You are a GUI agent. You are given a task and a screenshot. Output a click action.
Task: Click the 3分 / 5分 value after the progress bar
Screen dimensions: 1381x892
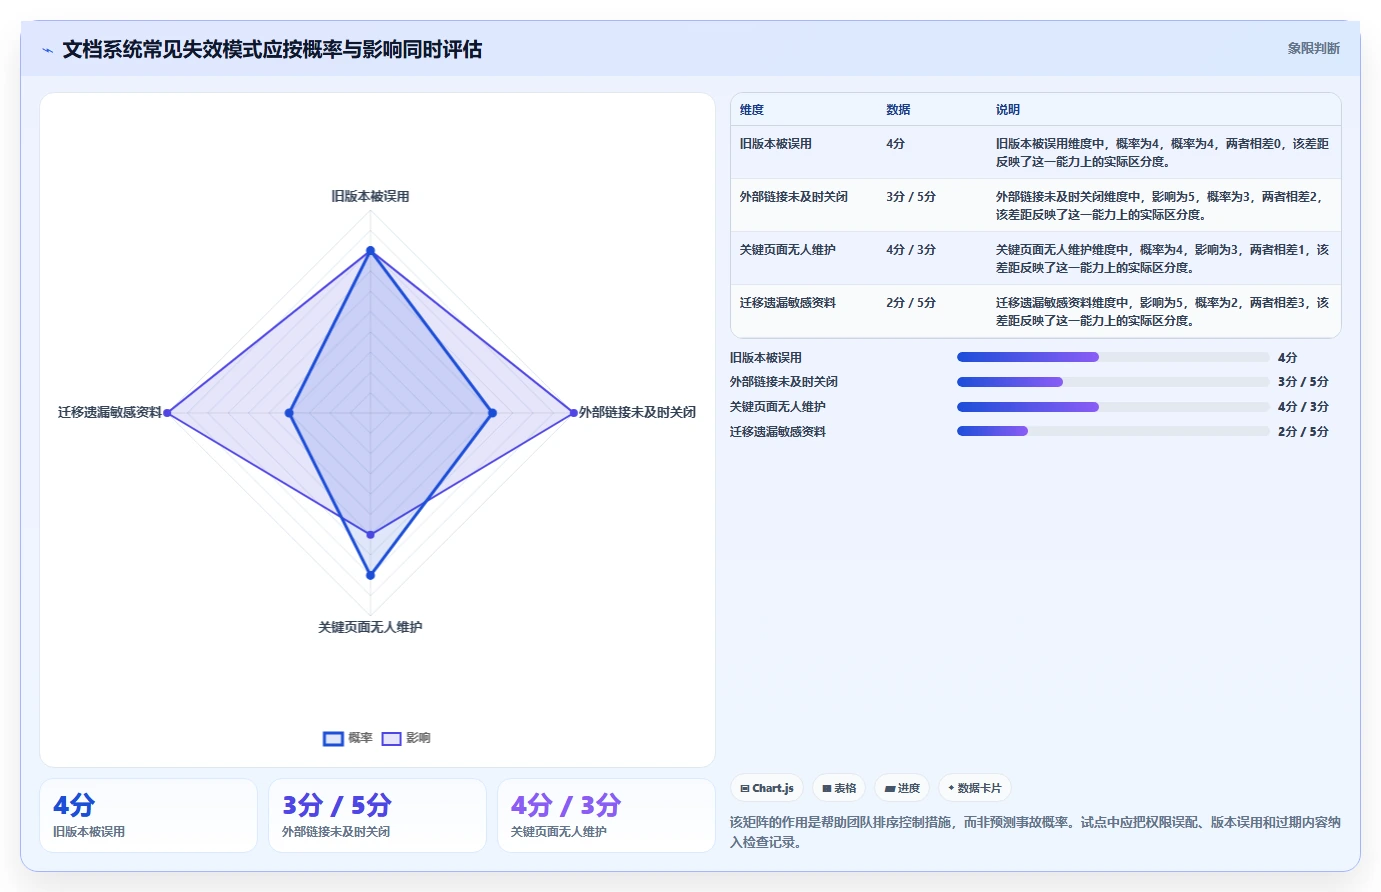pos(1303,382)
